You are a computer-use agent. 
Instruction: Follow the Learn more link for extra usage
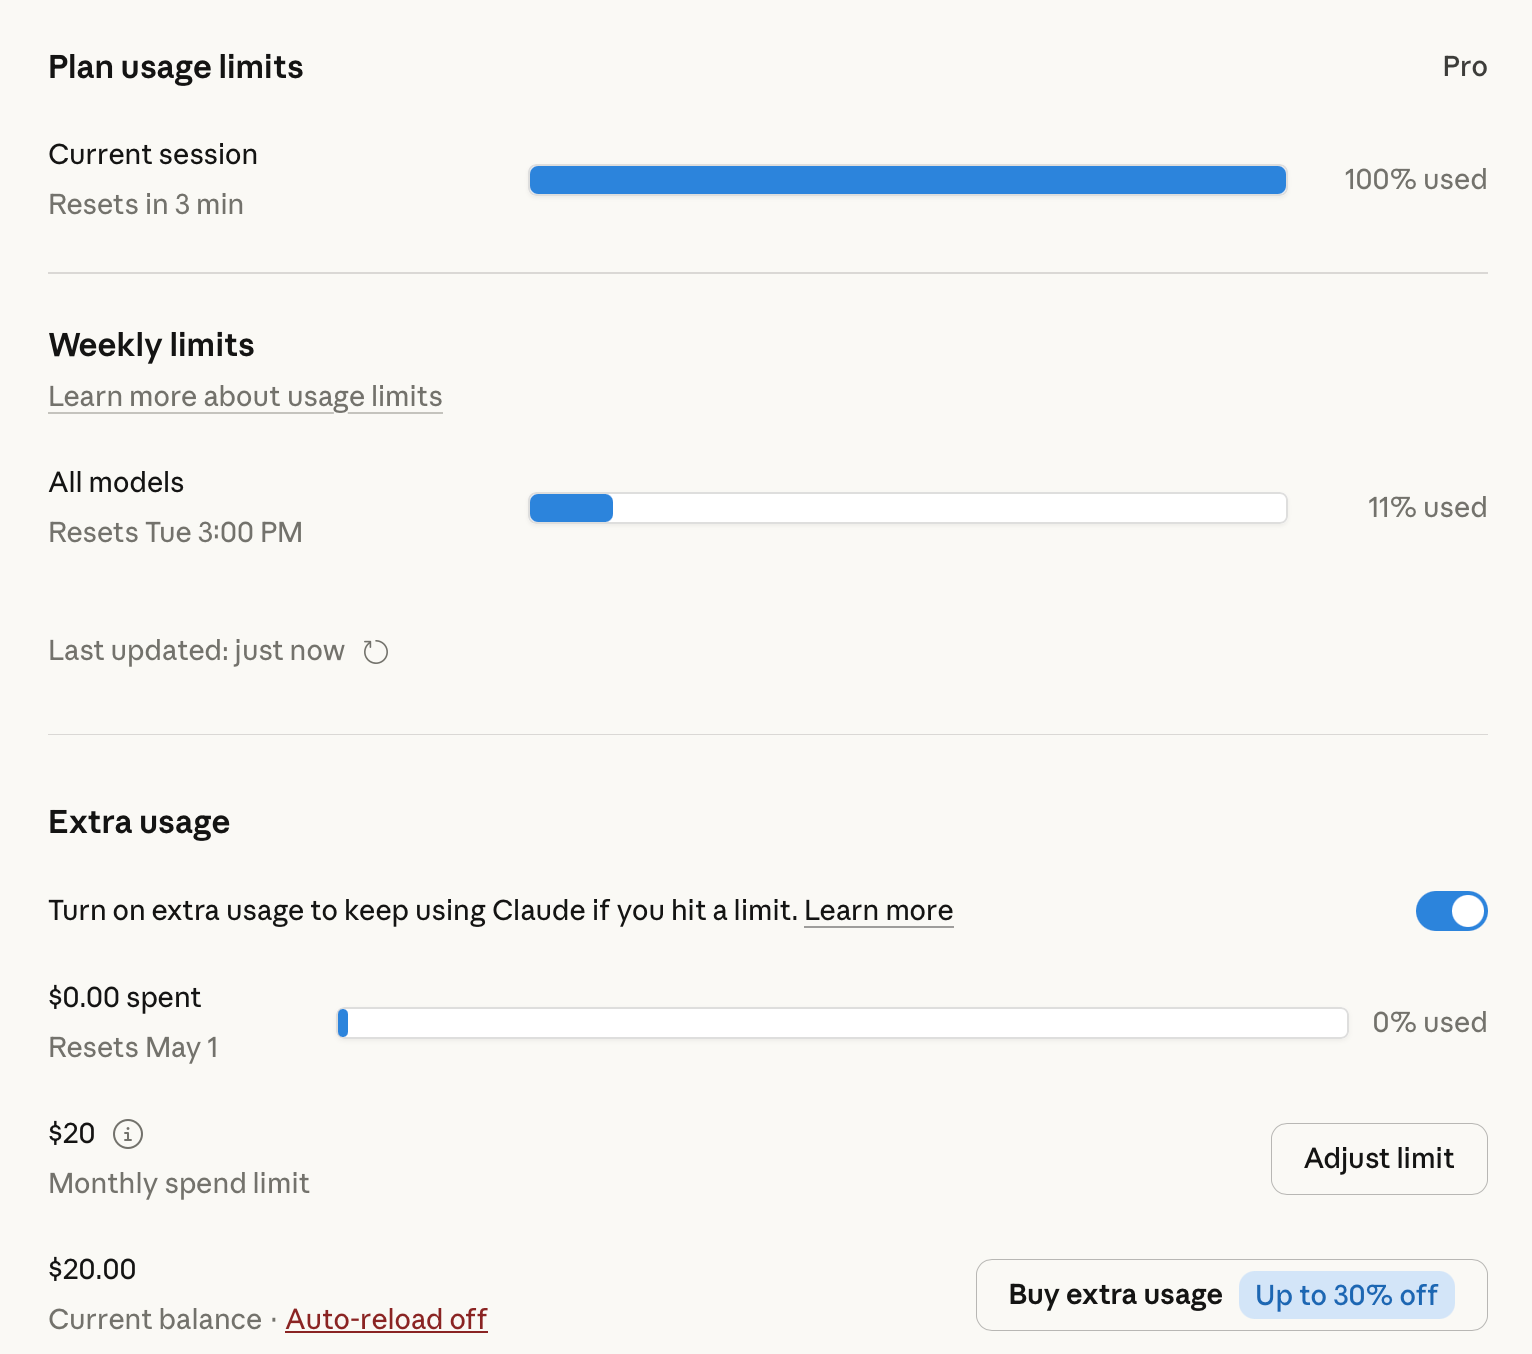879,911
